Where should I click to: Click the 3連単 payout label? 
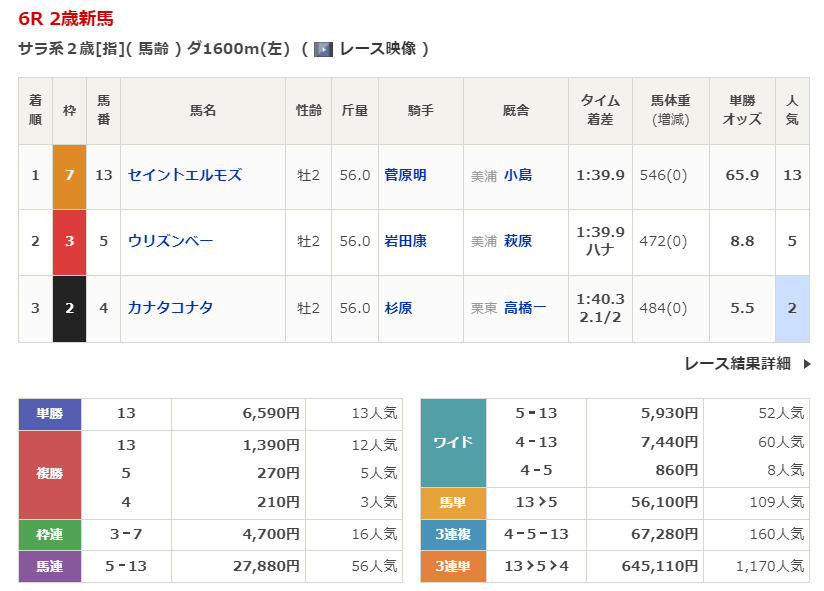[453, 566]
